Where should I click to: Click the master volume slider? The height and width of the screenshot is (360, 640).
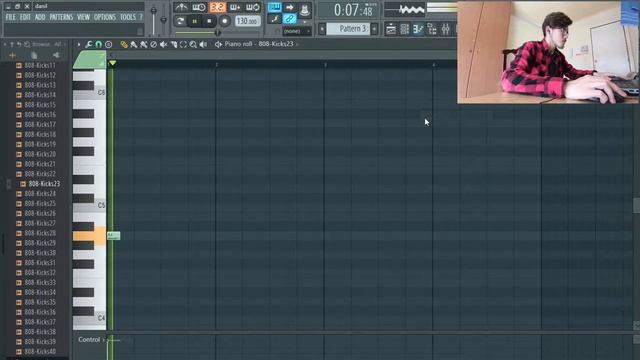point(153,20)
